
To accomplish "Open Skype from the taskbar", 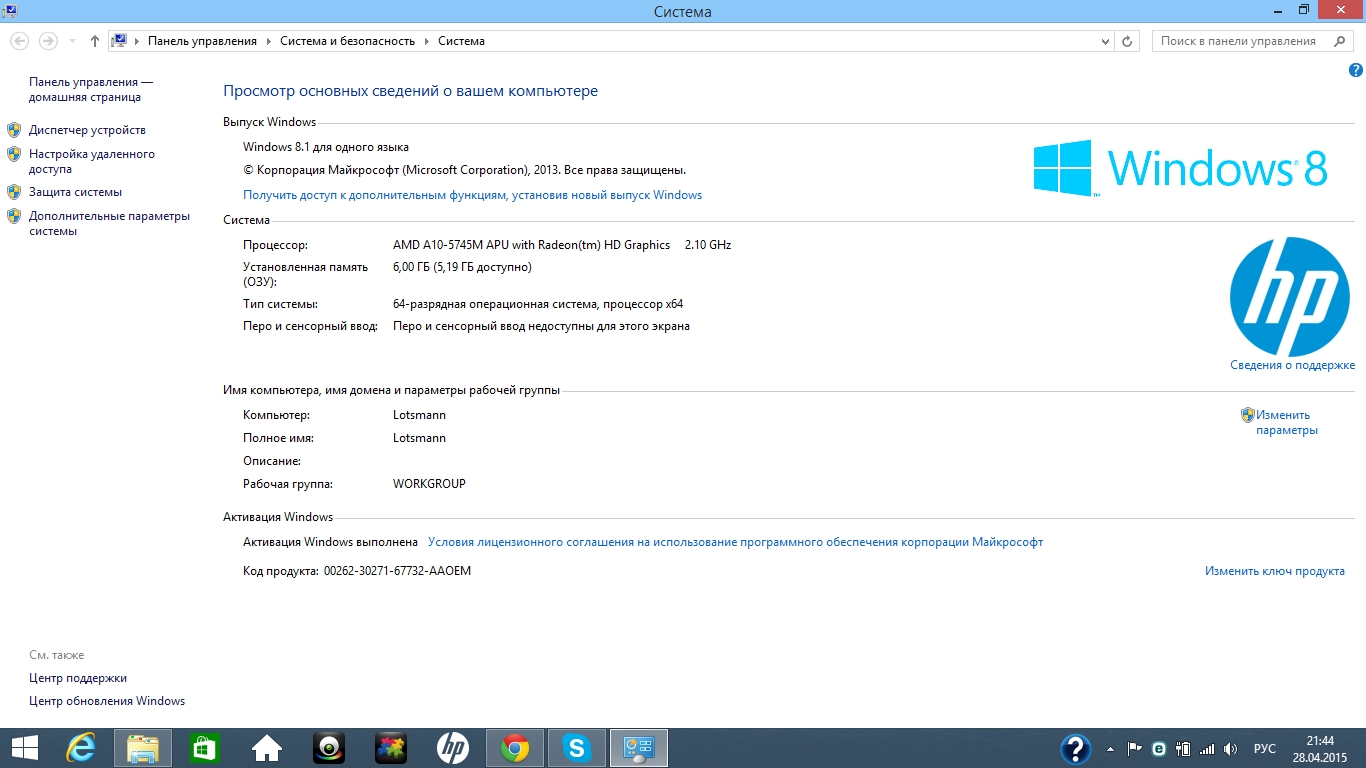I will click(x=577, y=748).
